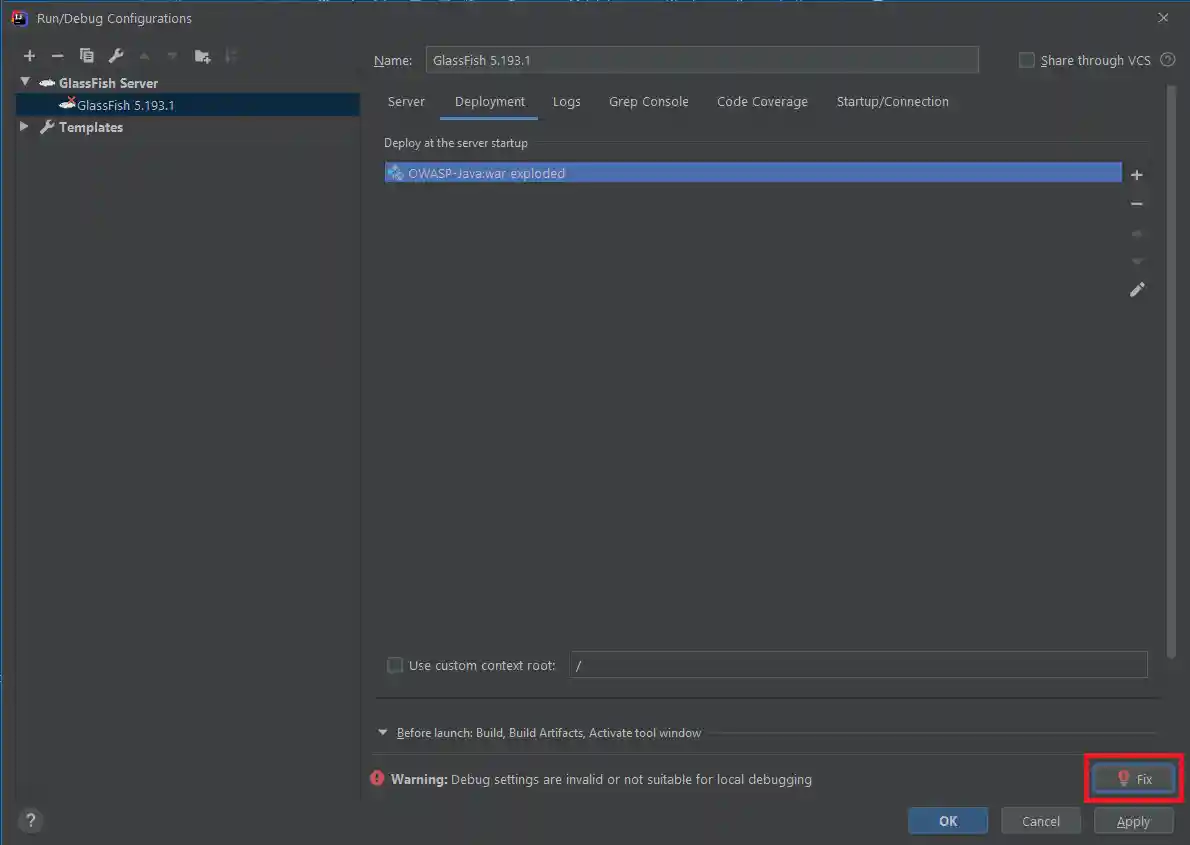Collapse the Before launch section

tap(382, 732)
